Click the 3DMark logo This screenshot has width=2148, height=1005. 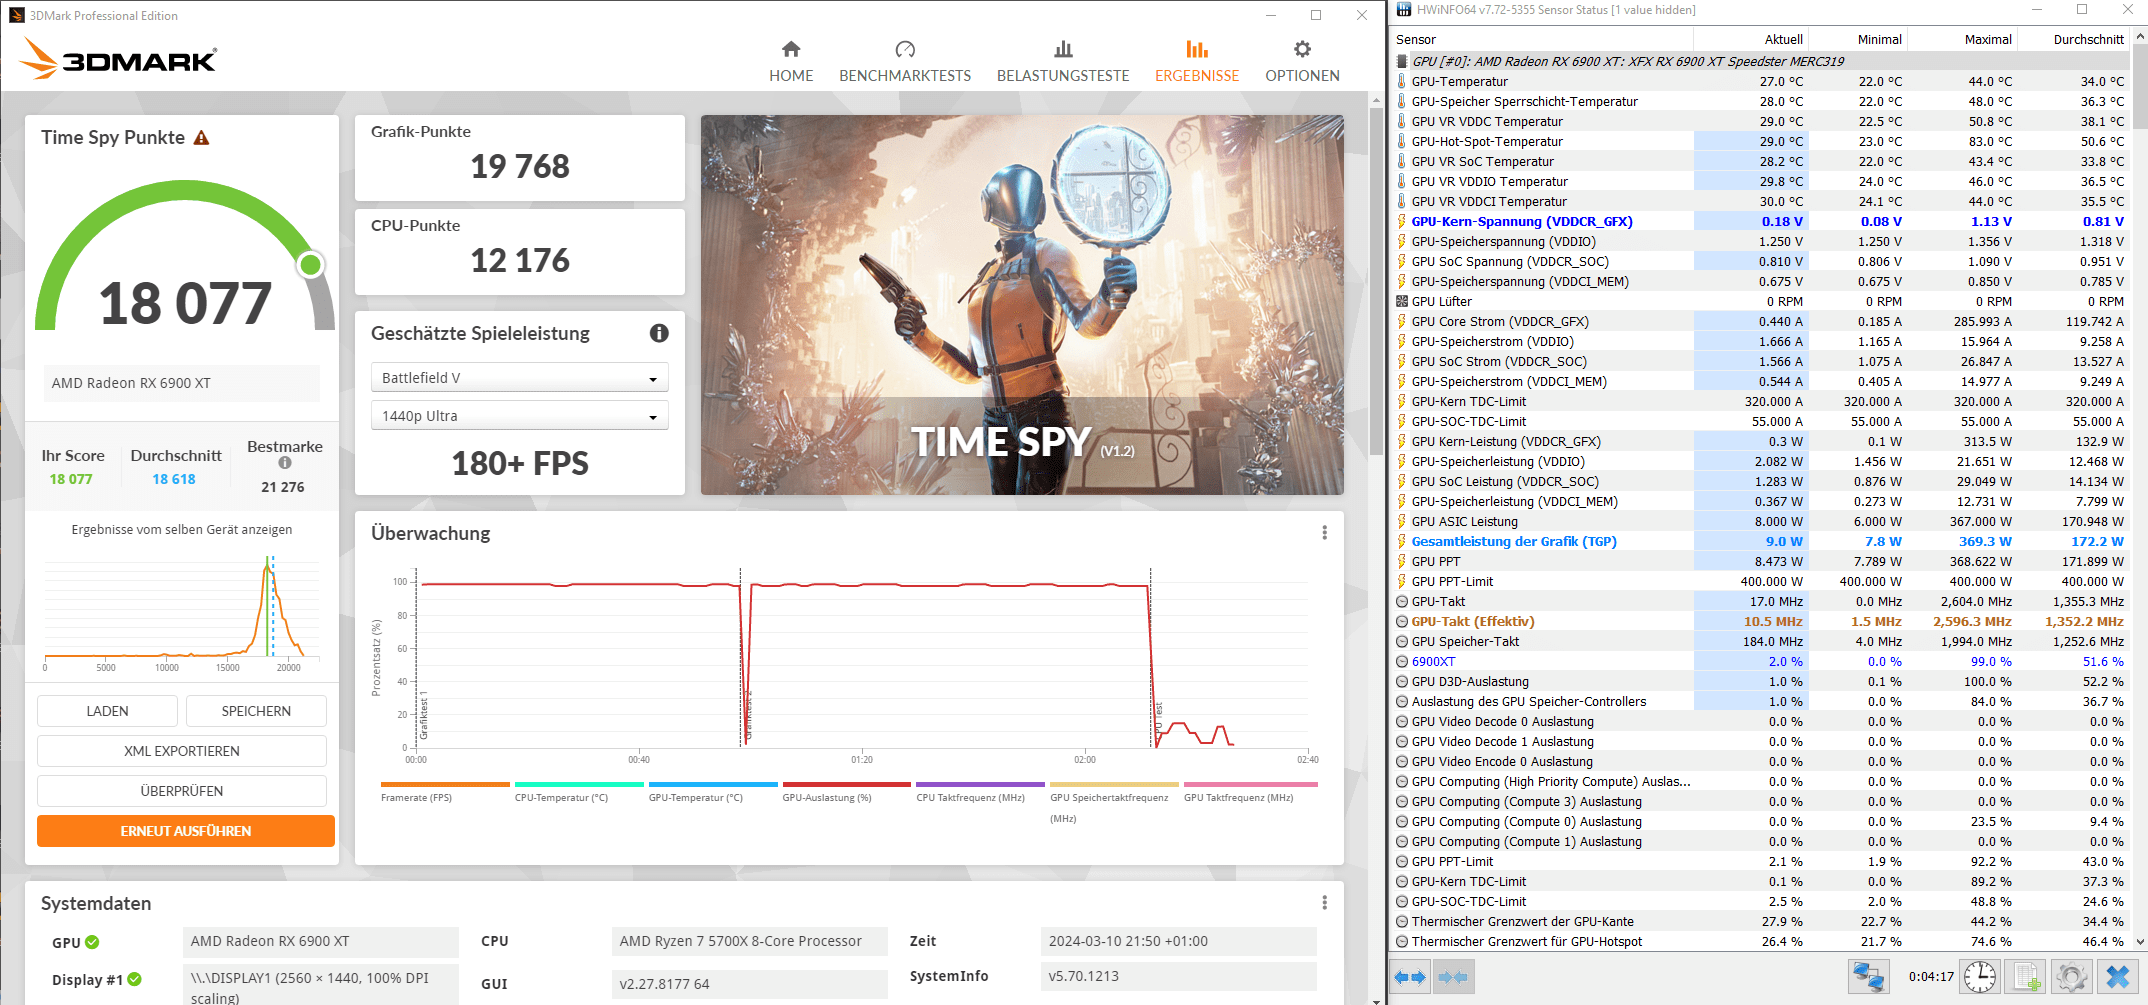pyautogui.click(x=117, y=59)
